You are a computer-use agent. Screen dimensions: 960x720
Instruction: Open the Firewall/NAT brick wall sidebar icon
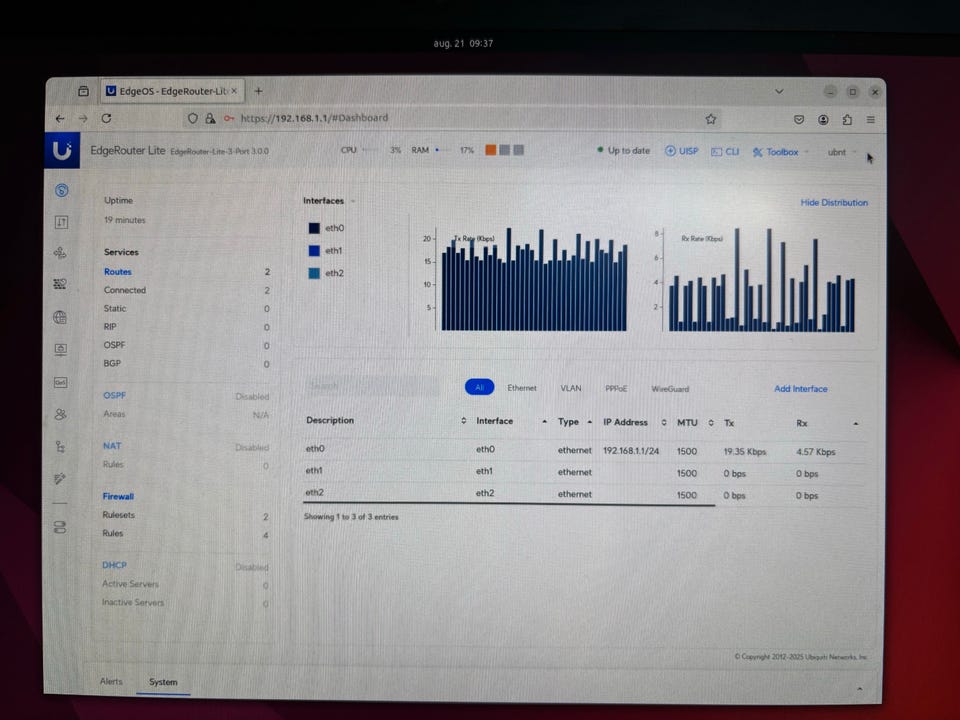(61, 284)
